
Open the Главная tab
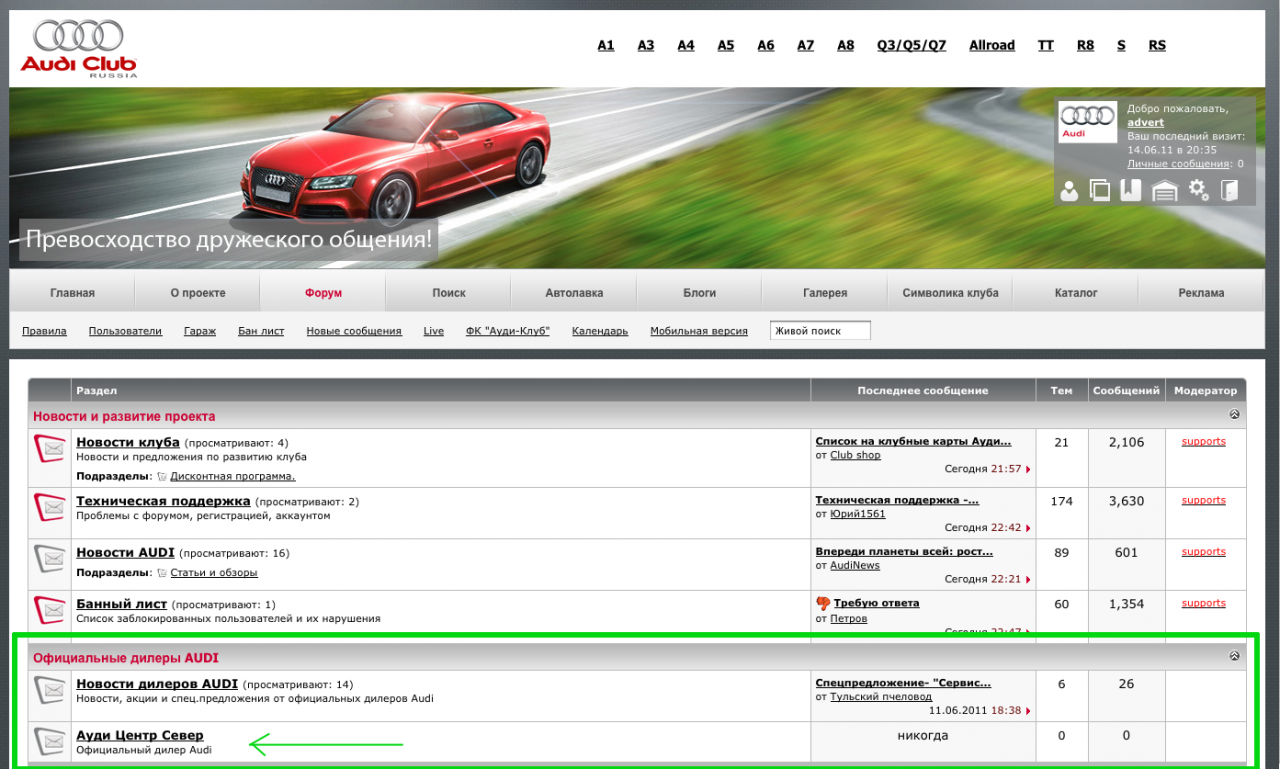(x=72, y=293)
